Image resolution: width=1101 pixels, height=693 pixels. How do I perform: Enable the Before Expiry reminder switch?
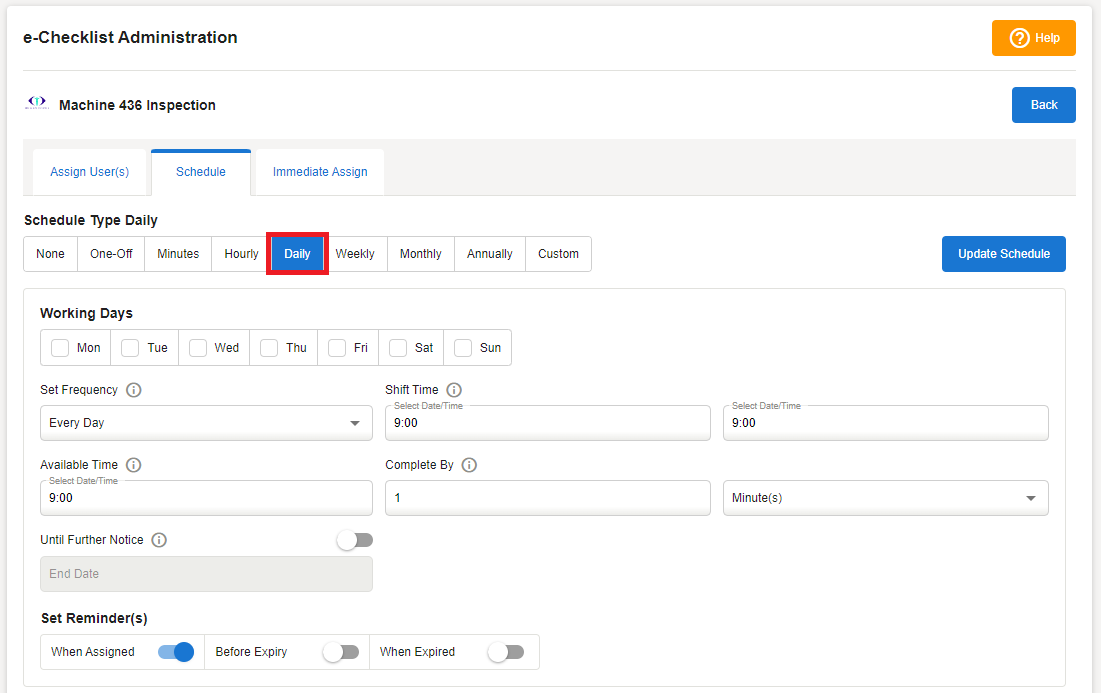point(340,652)
